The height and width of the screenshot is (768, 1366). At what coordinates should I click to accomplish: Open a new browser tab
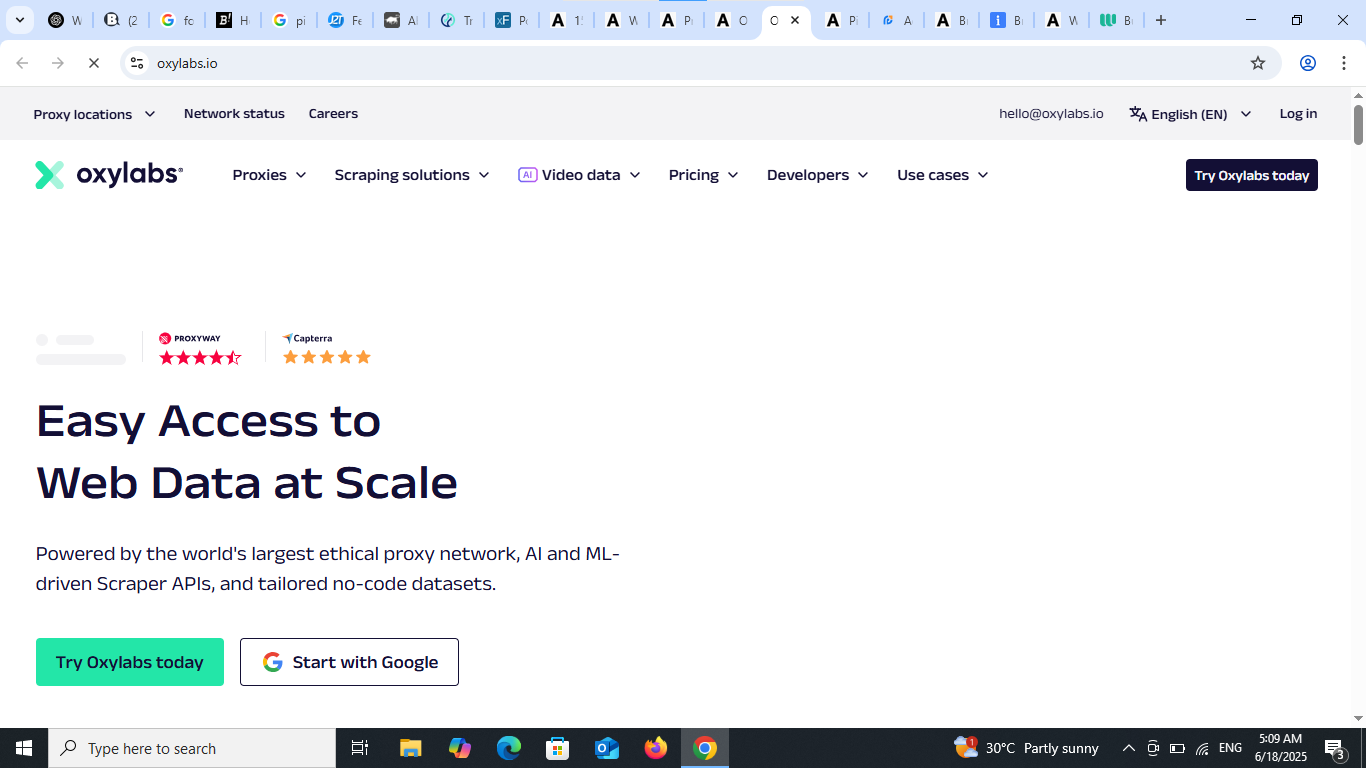1160,20
